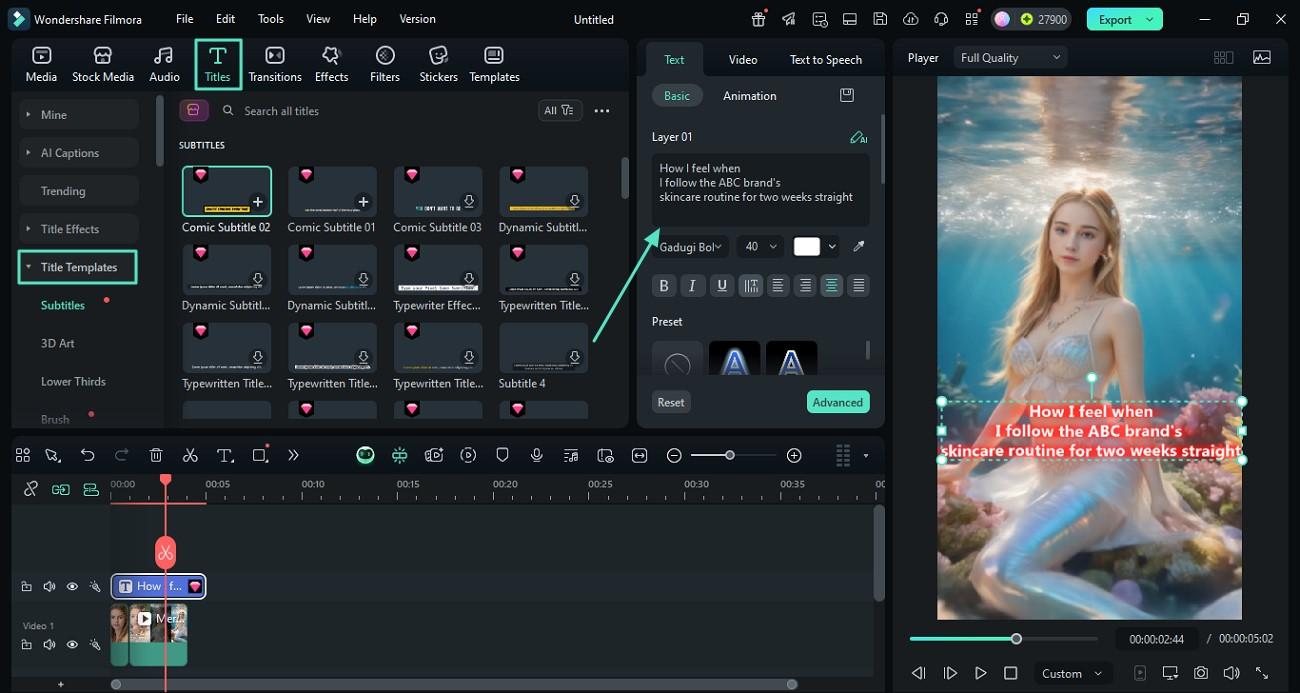Viewport: 1300px width, 693px height.
Task: Click the Search all titles field
Action: tap(376, 111)
